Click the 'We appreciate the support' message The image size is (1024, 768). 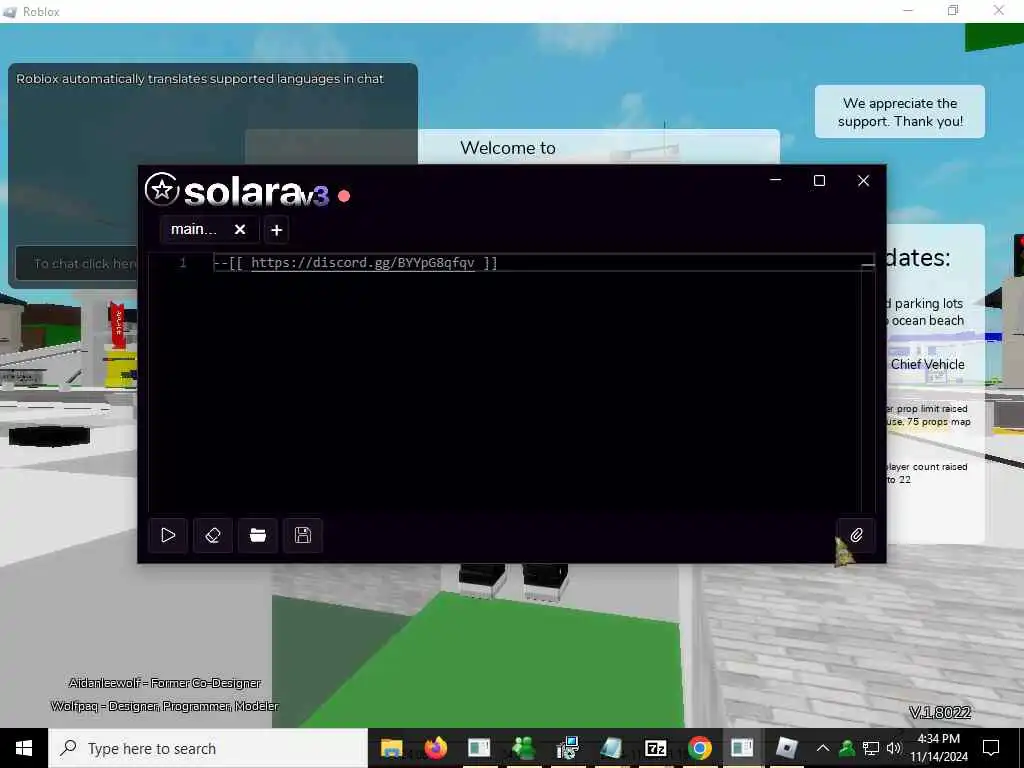900,112
